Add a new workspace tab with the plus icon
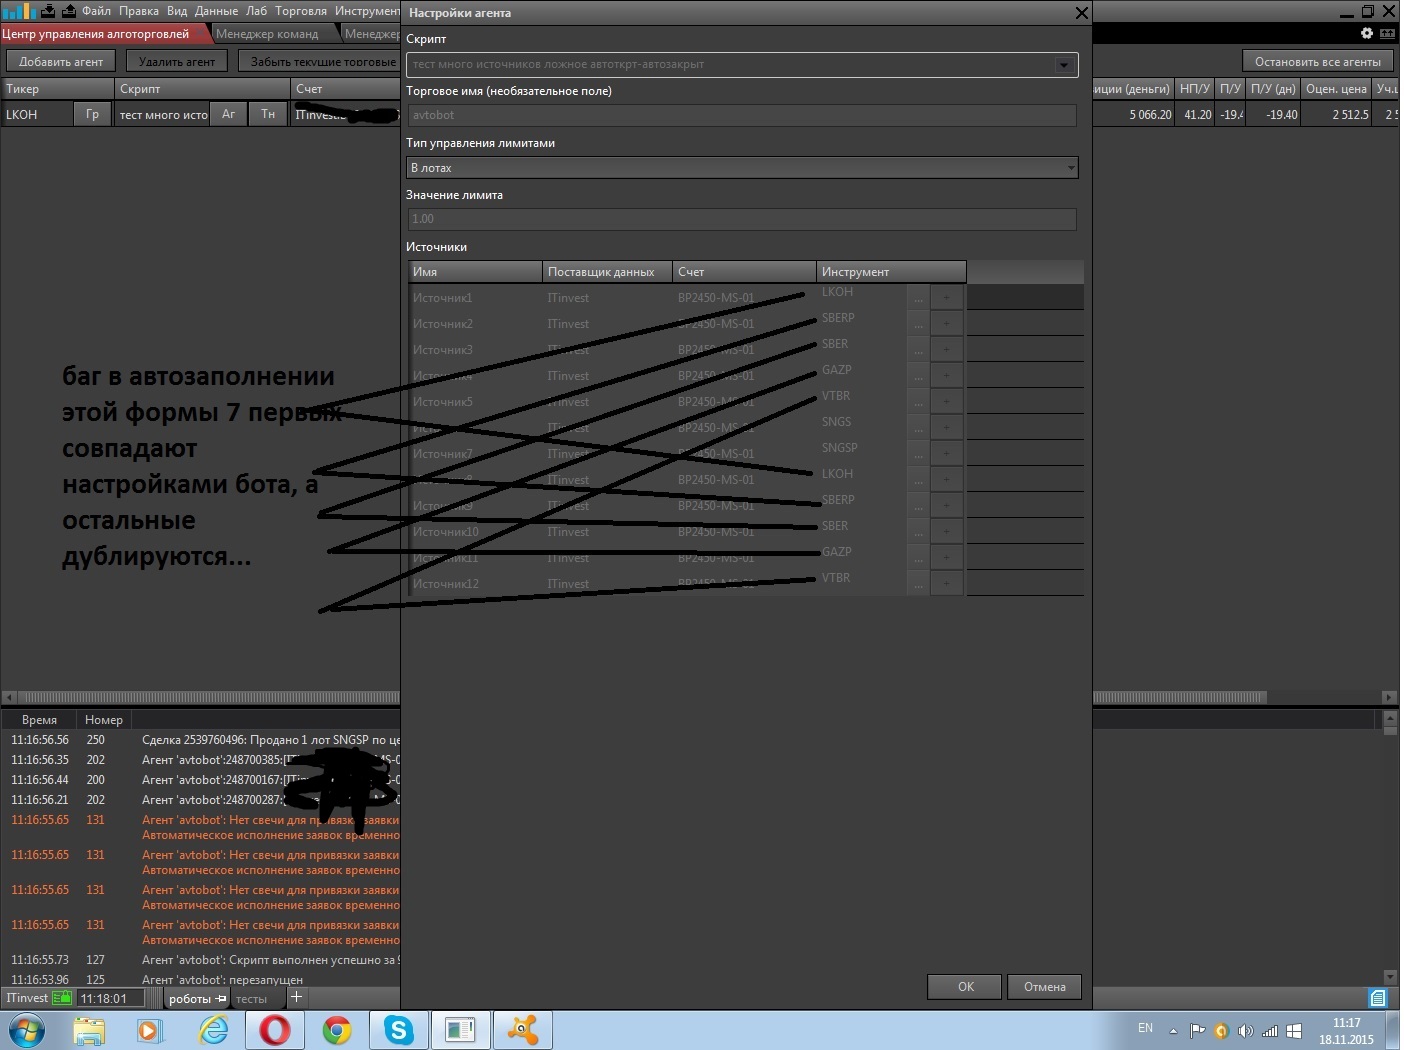Screen dimensions: 1404x1050 (x=296, y=997)
